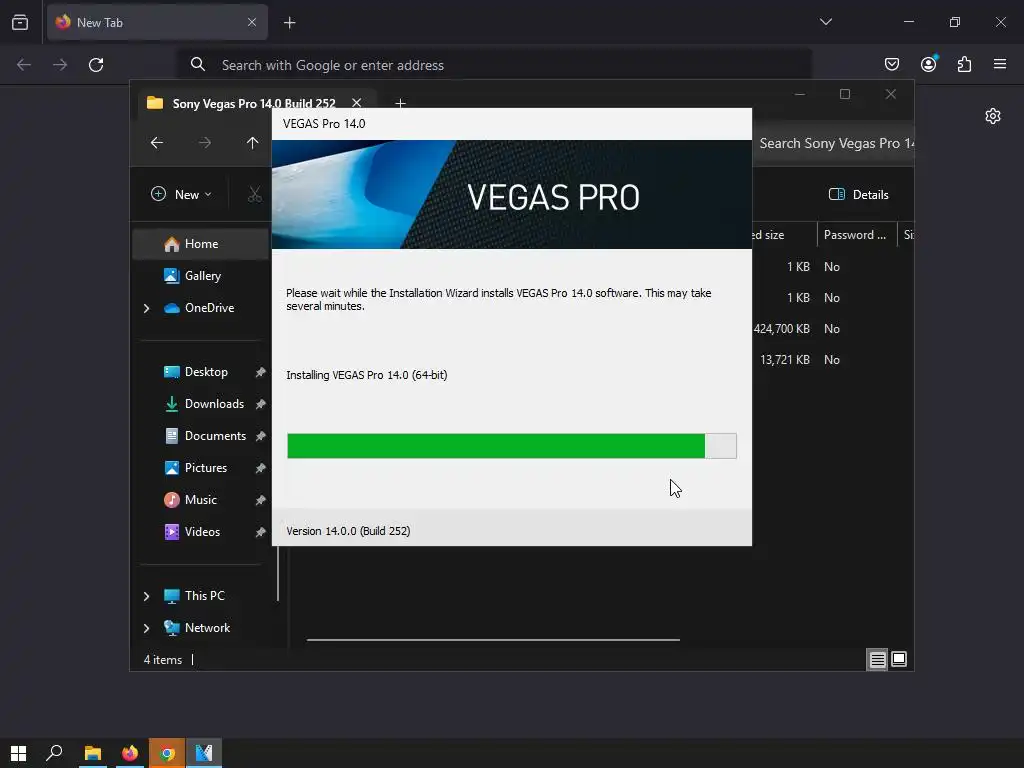Add a new File Explorer tab
Screen dimensions: 1024x768
(x=400, y=103)
